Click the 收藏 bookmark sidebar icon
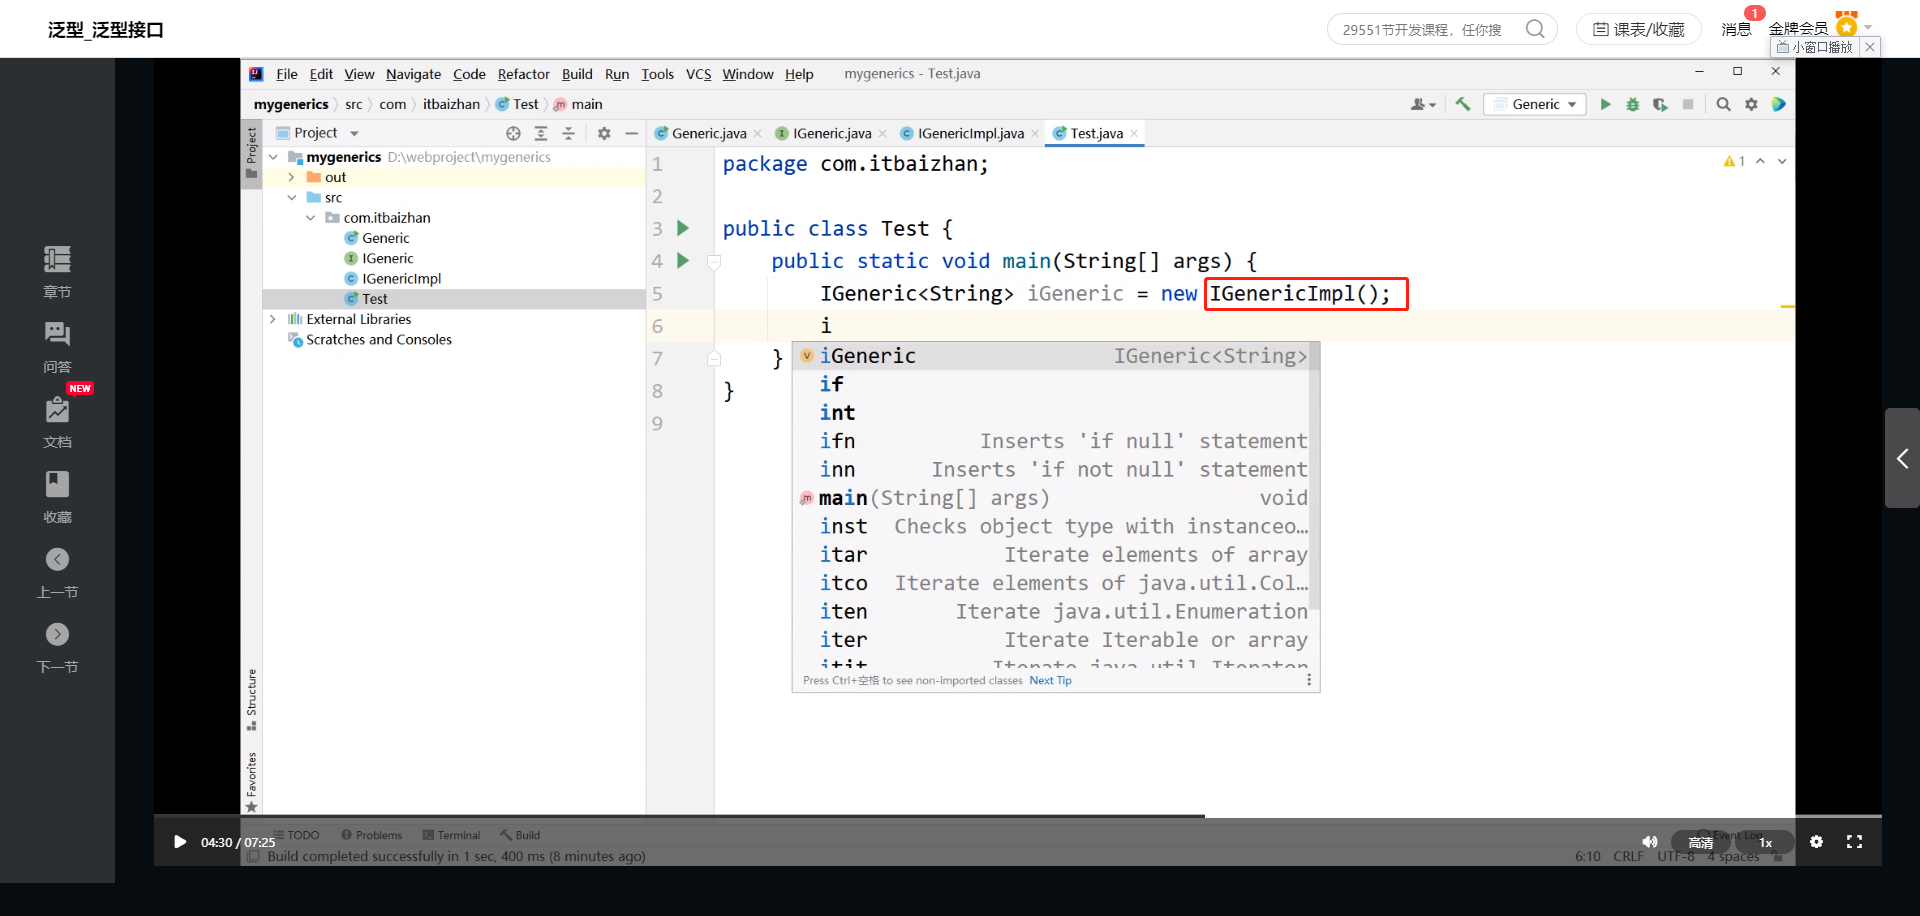This screenshot has width=1920, height=916. (57, 497)
